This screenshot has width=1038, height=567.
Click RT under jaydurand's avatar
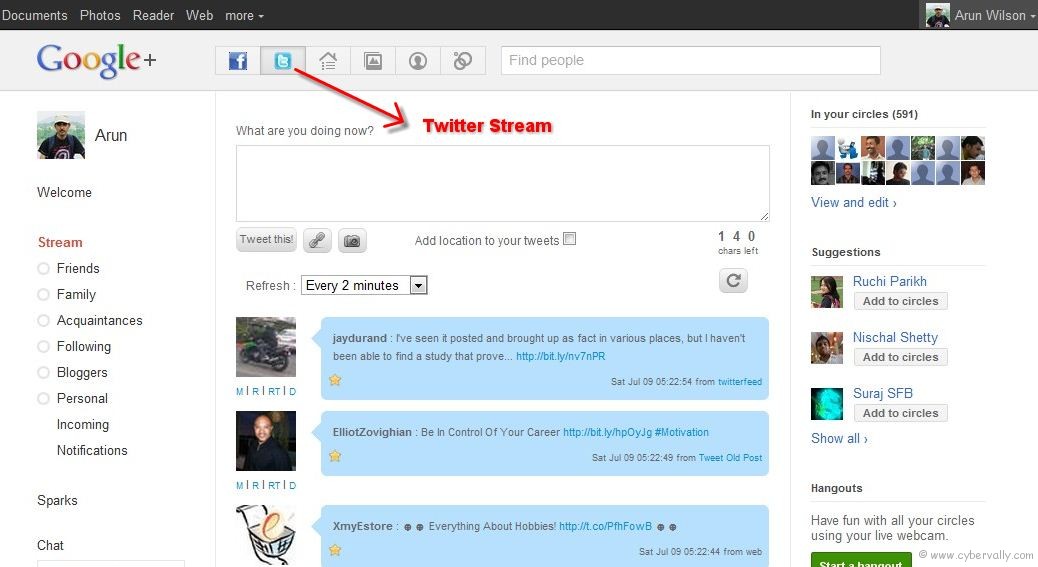coord(274,392)
